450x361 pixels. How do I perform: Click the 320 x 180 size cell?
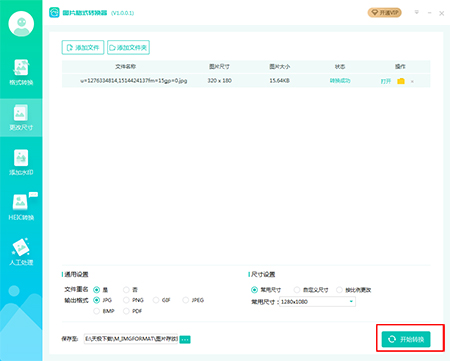[219, 81]
